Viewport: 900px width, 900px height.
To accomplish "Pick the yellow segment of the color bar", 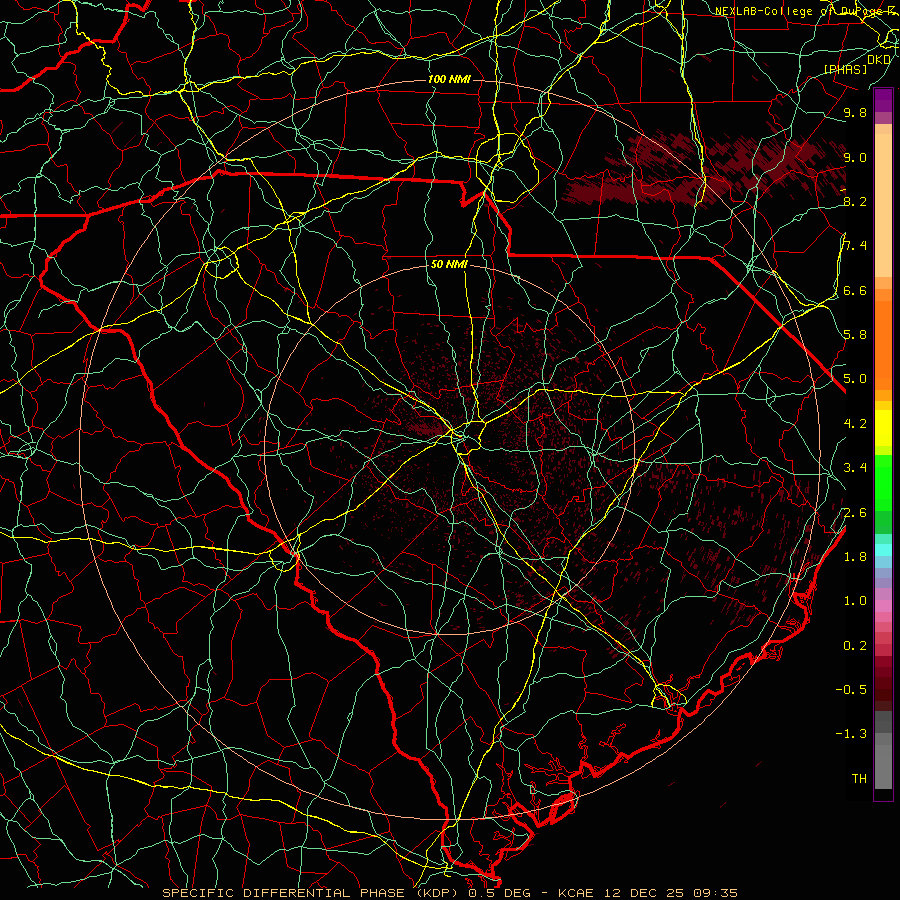I will (x=883, y=428).
